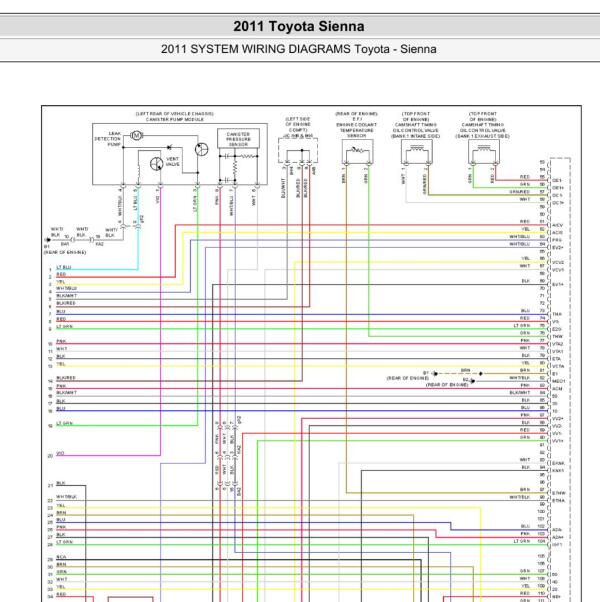Click 'GRN/RED' wire label beside pin 57
This screenshot has height=602, width=600.
pos(520,192)
